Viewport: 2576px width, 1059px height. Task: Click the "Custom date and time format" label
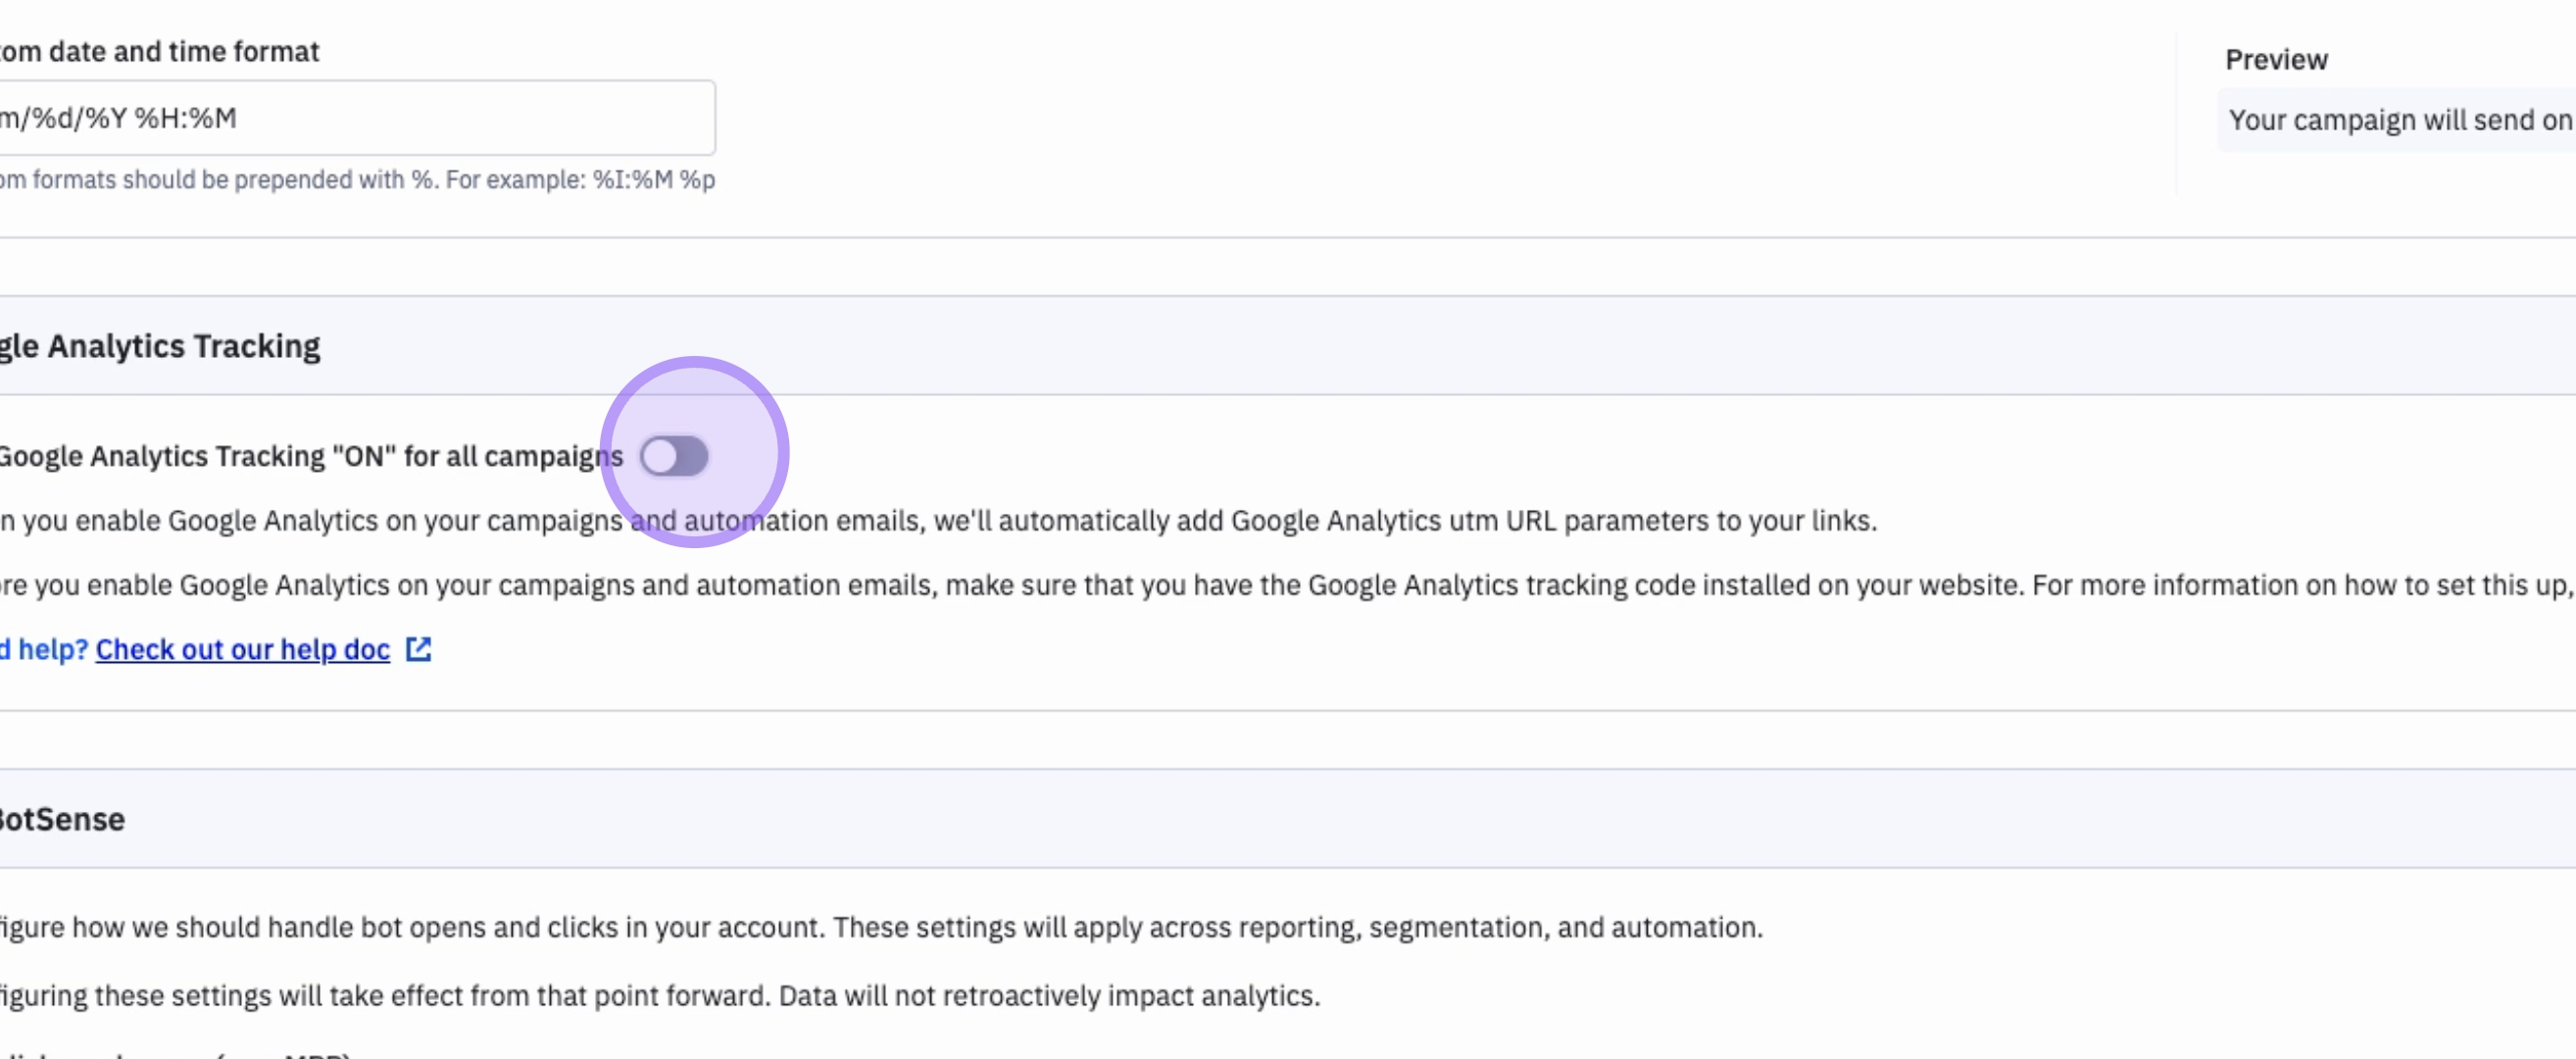click(160, 52)
